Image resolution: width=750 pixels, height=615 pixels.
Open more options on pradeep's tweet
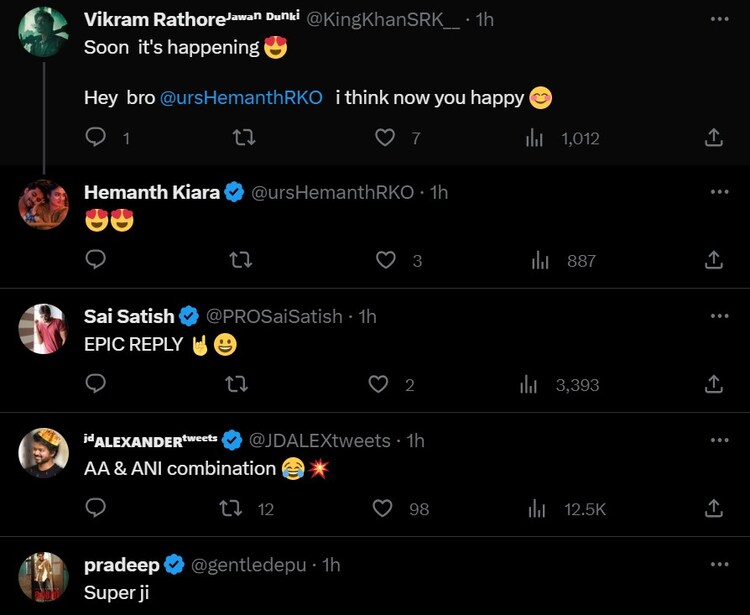pos(719,565)
